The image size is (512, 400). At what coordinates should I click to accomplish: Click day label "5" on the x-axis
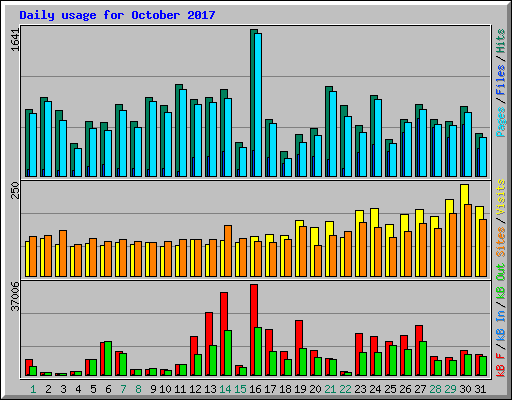(93, 389)
